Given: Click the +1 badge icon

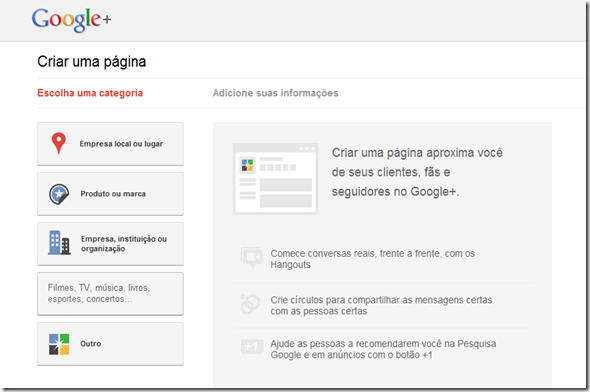Looking at the screenshot, I should [x=252, y=346].
